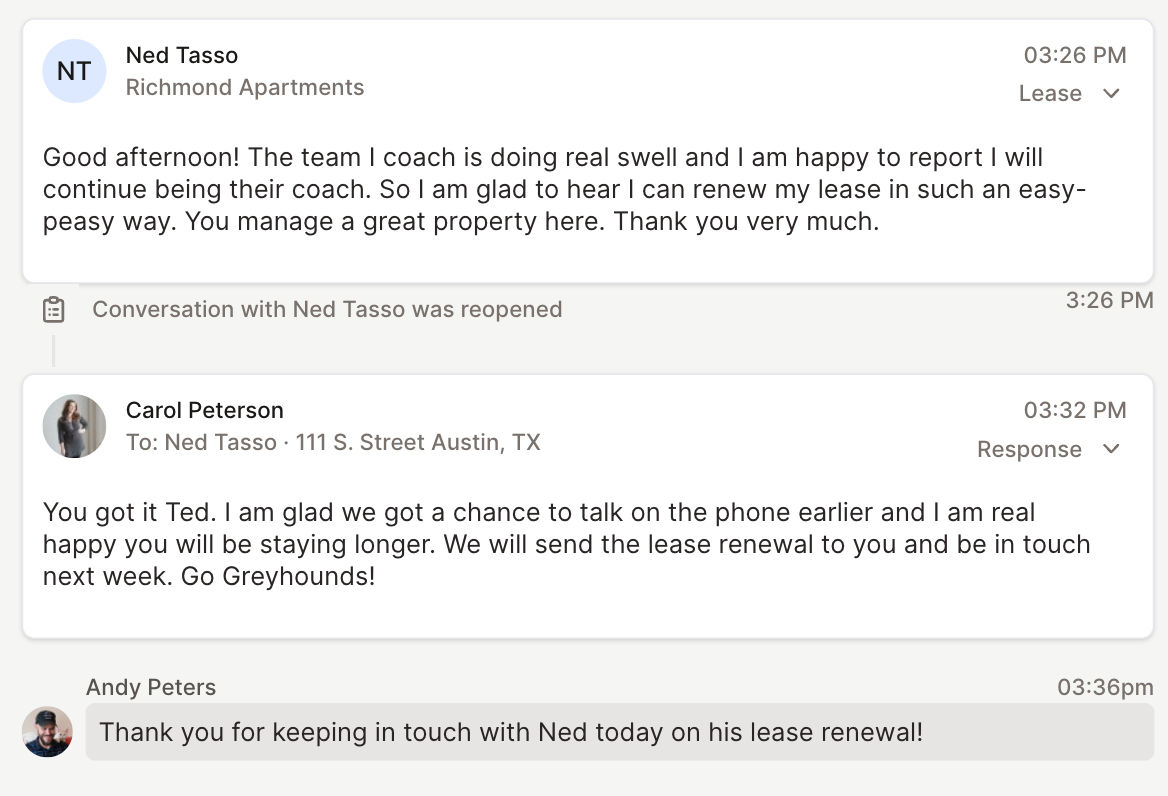Open Carol Peterson's profile photo
The height and width of the screenshot is (796, 1168).
[x=74, y=426]
